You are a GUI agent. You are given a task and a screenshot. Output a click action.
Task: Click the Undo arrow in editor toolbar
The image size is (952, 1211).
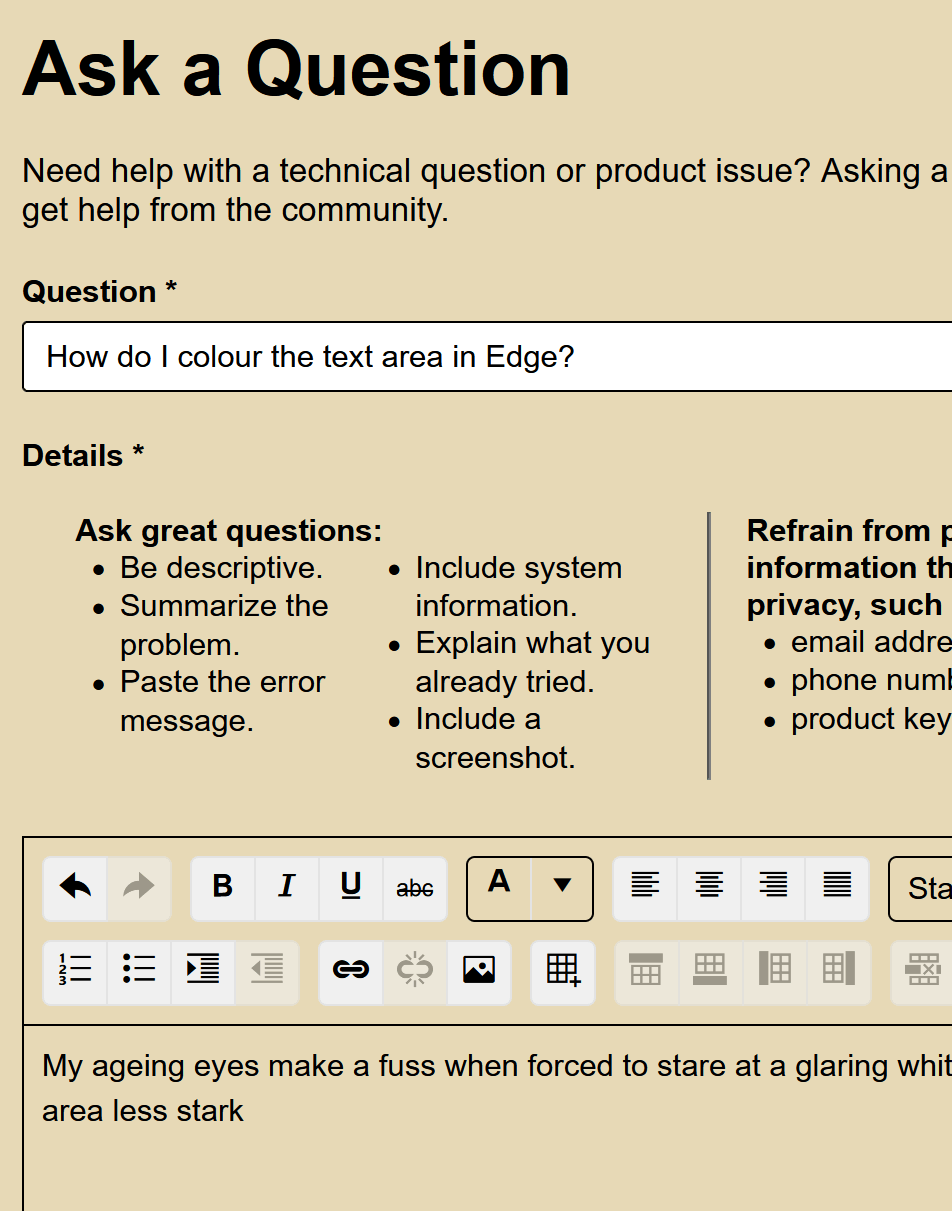click(75, 888)
